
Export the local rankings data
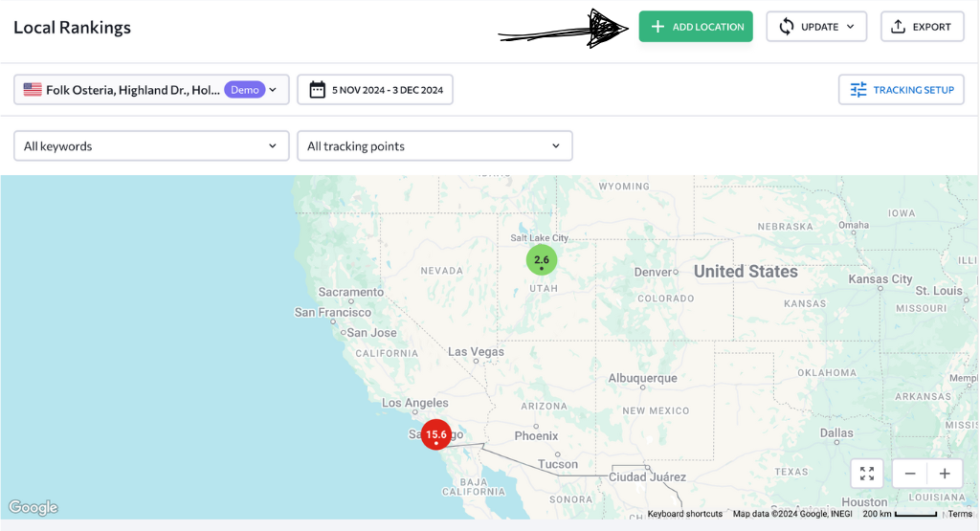tap(921, 27)
